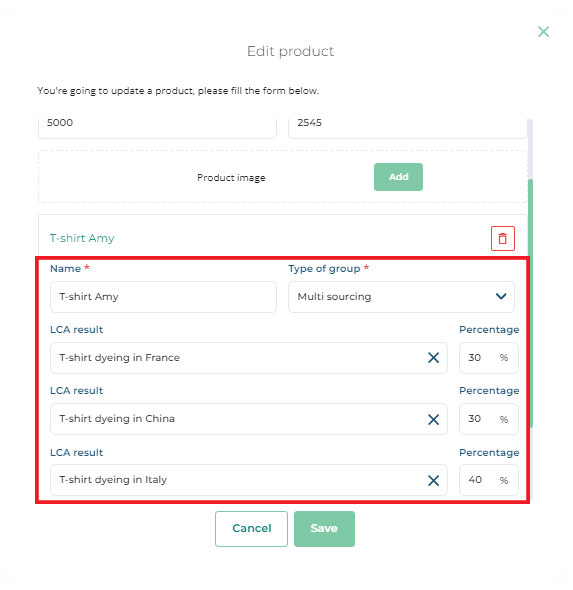Select the T-shirt dyeing in Italy LCA field
The height and width of the screenshot is (590, 573).
tap(249, 480)
